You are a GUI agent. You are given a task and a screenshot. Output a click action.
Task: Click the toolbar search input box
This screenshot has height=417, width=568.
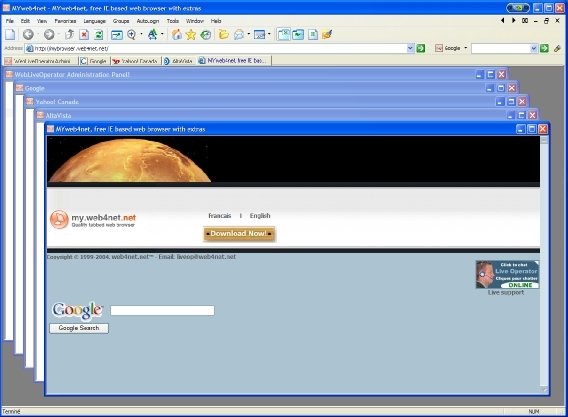[x=501, y=48]
